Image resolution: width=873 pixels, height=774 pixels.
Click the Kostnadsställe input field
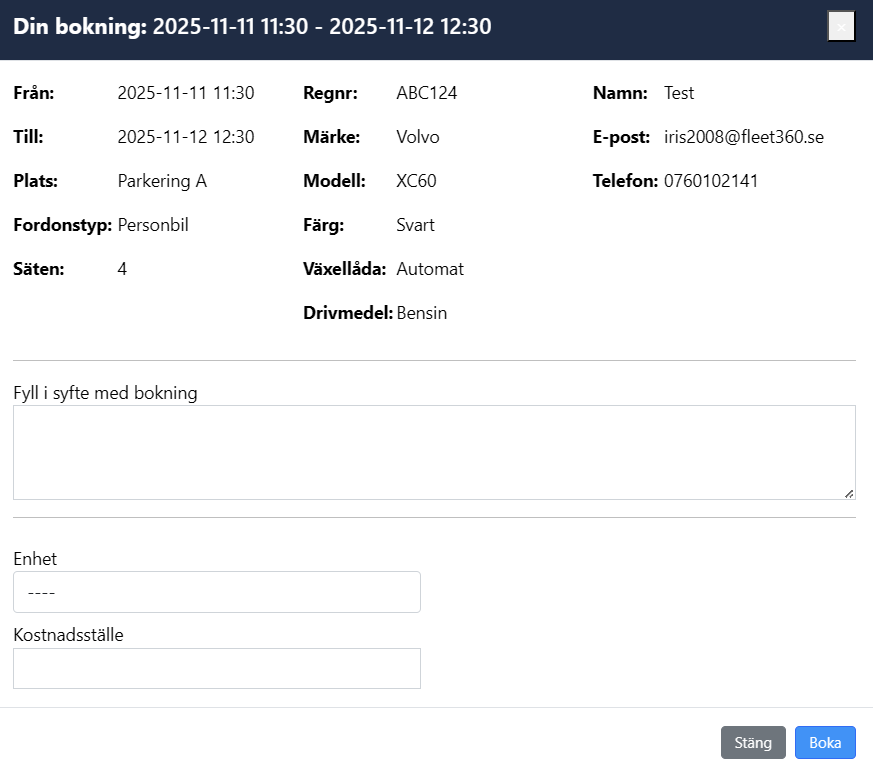[217, 668]
